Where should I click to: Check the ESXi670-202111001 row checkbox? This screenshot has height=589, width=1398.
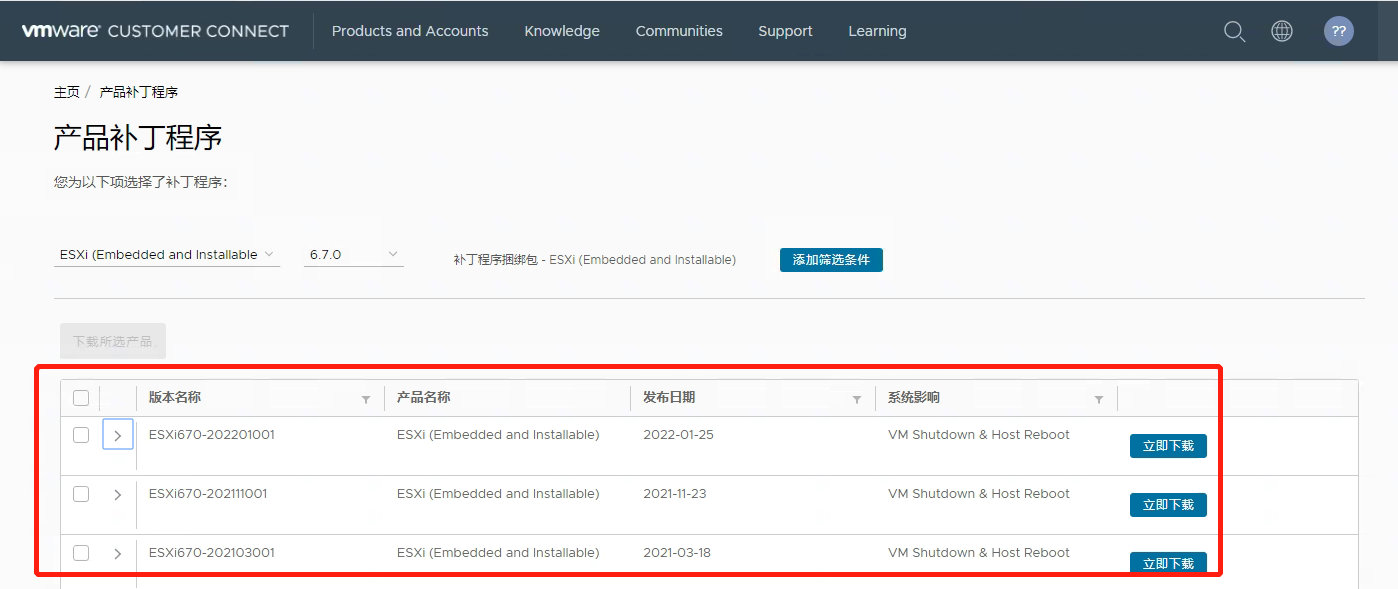(81, 494)
